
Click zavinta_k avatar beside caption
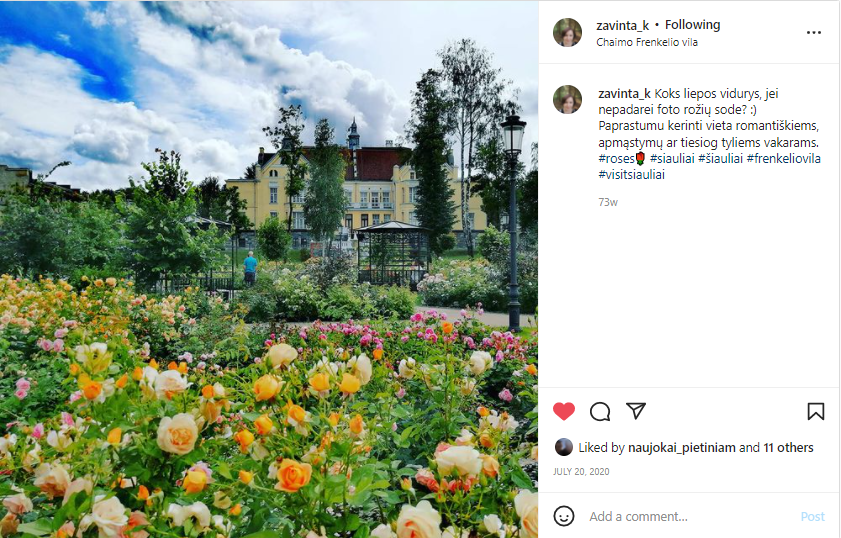point(567,99)
